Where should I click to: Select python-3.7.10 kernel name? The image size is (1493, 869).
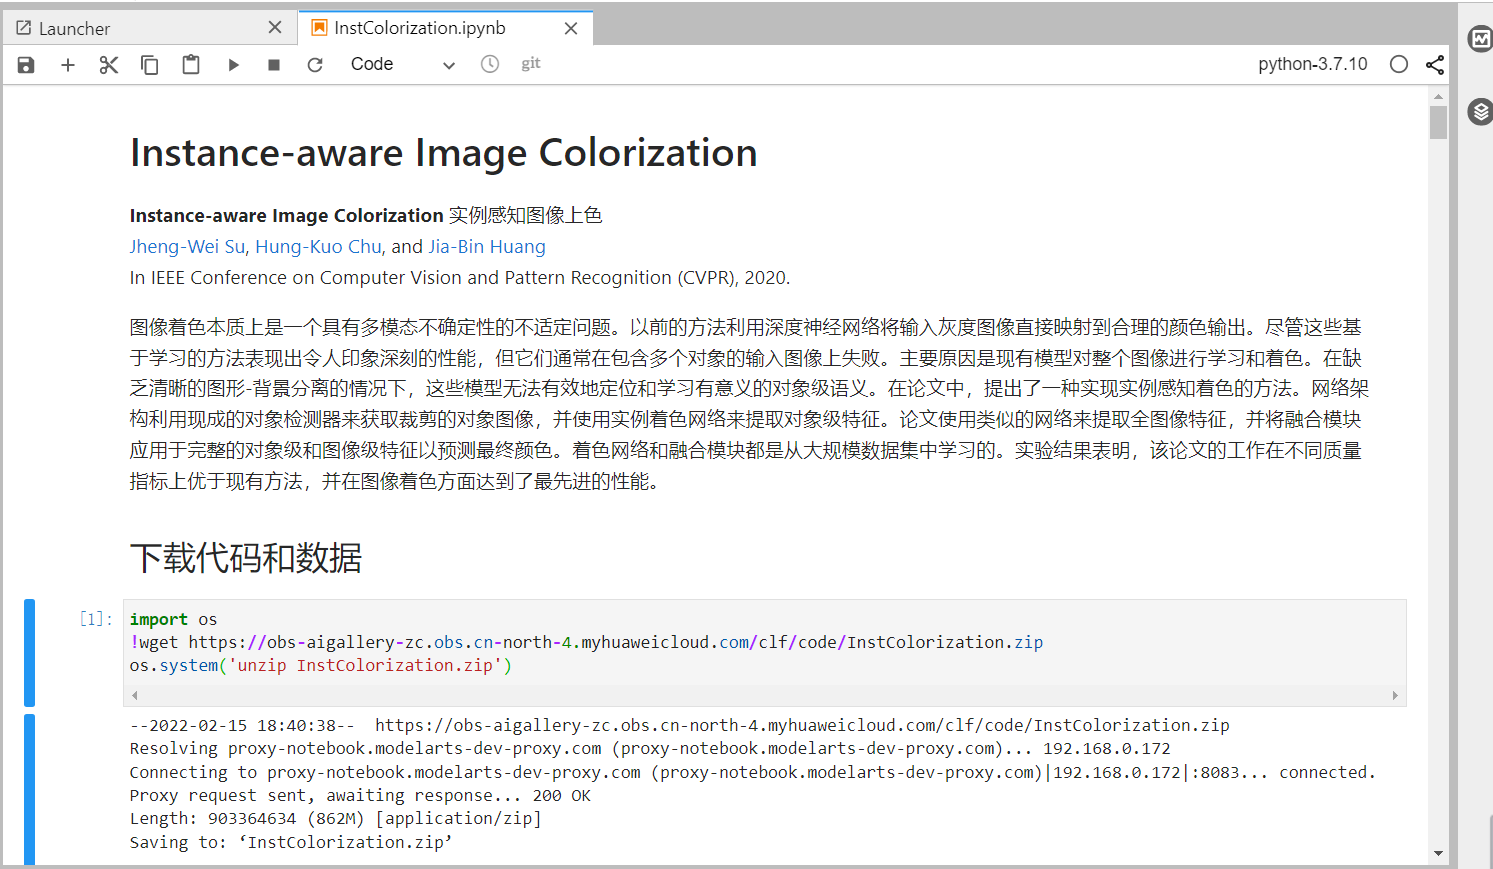point(1312,64)
